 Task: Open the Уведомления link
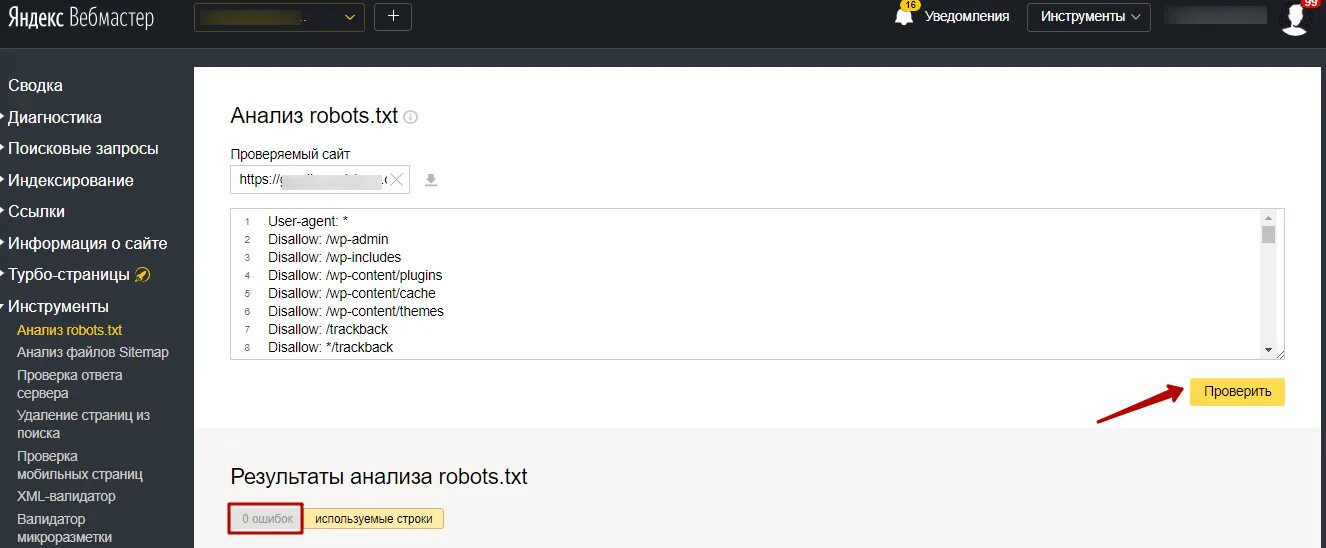coord(966,17)
